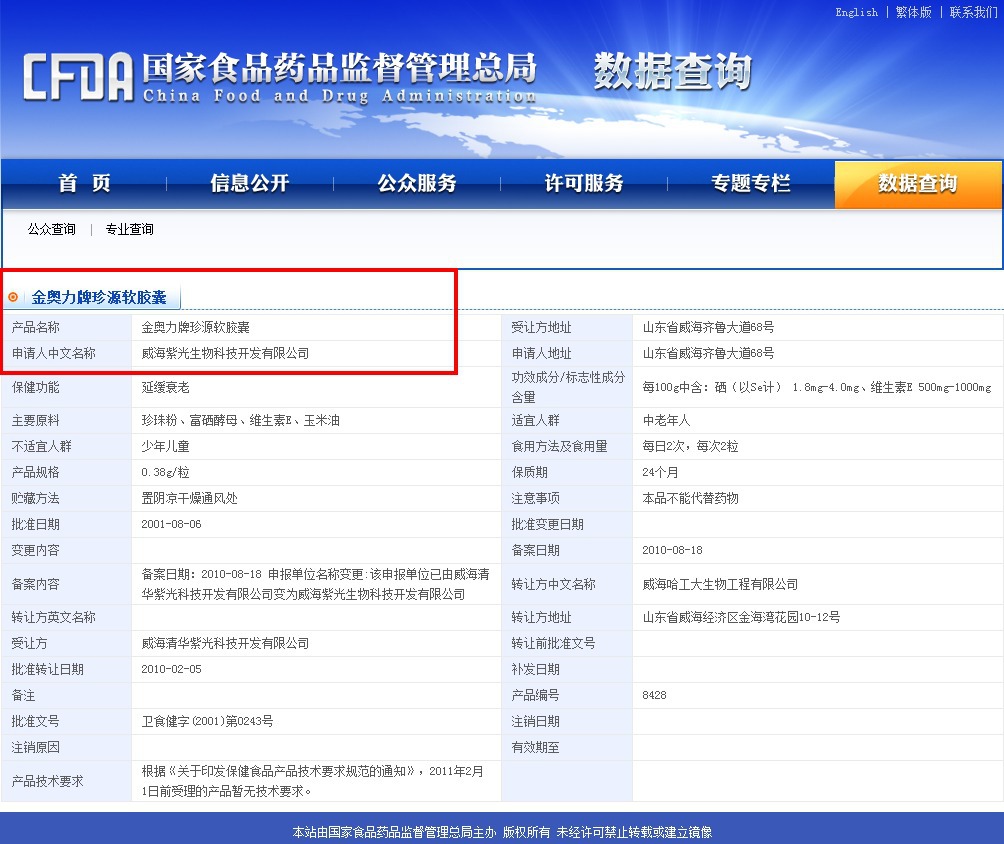1004x844 pixels.
Task: Select the highlighted 数据查询 navigation tab
Action: (918, 184)
